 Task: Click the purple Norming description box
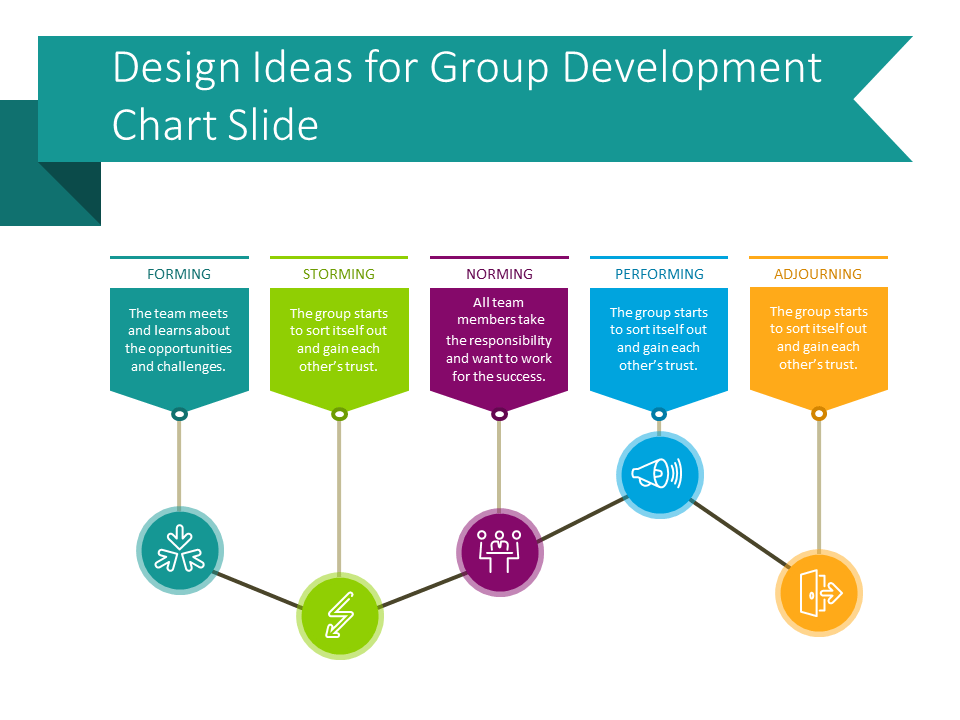point(499,350)
